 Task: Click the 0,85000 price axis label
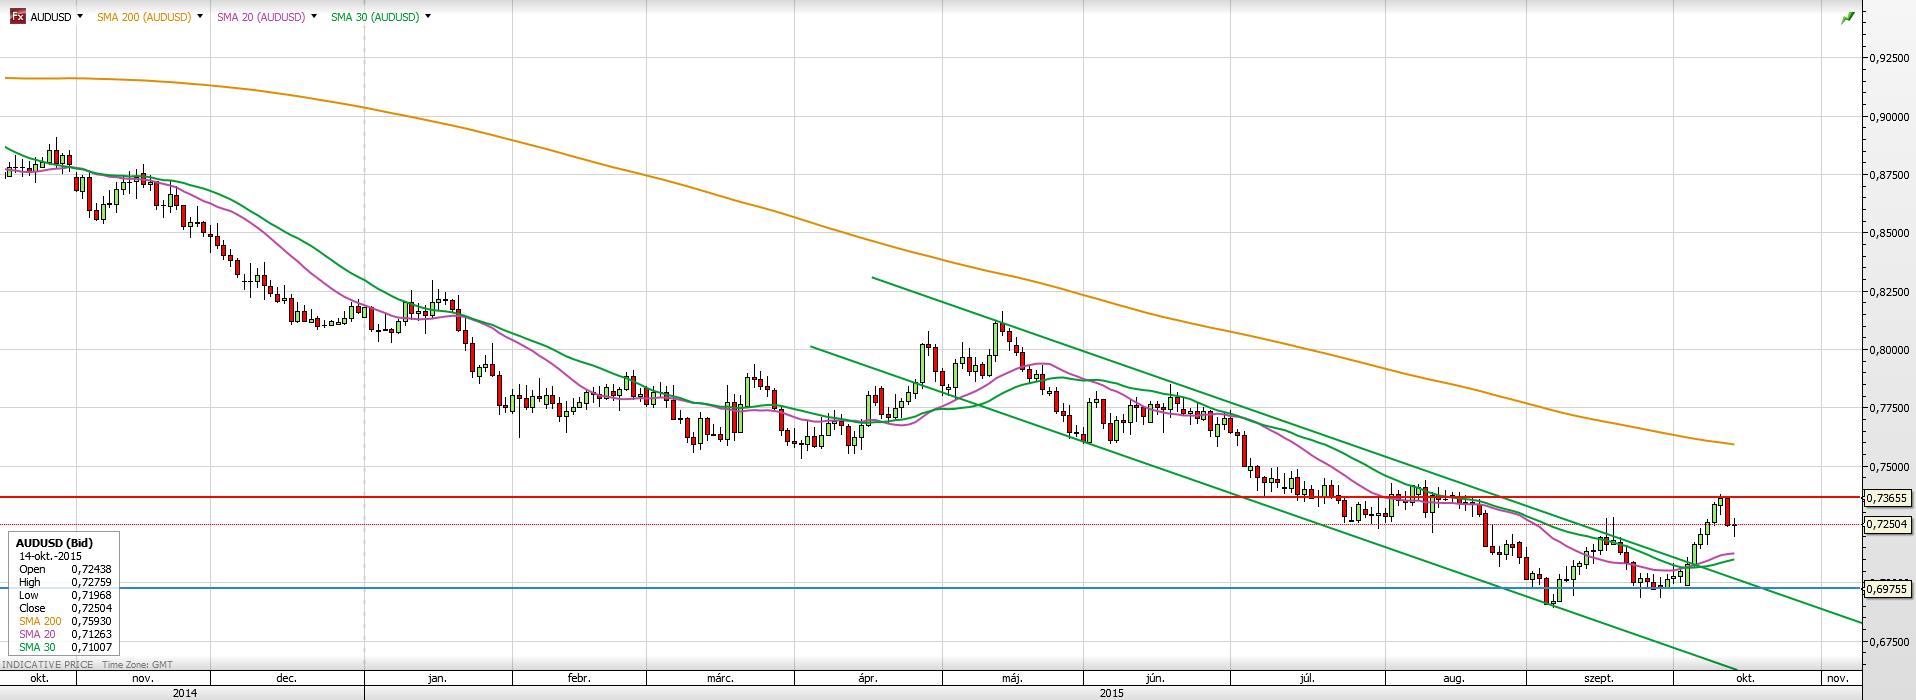click(x=1889, y=233)
